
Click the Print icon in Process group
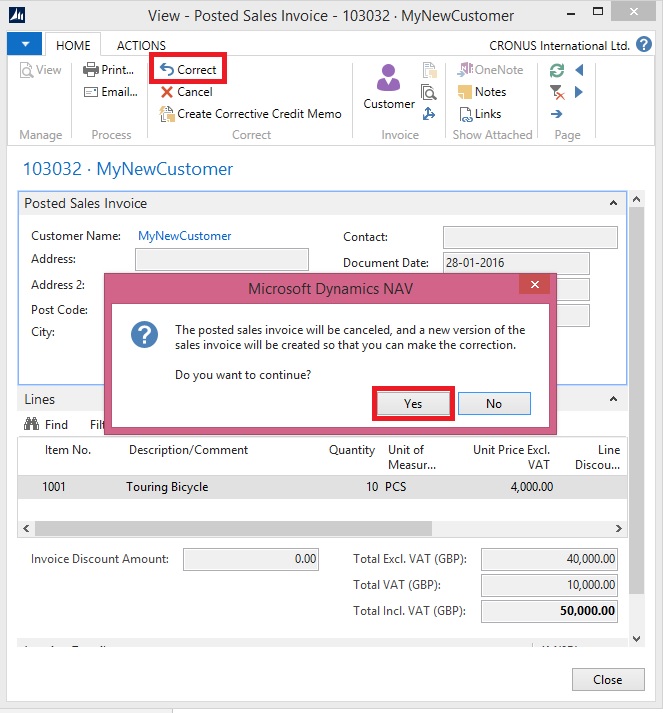click(x=92, y=70)
